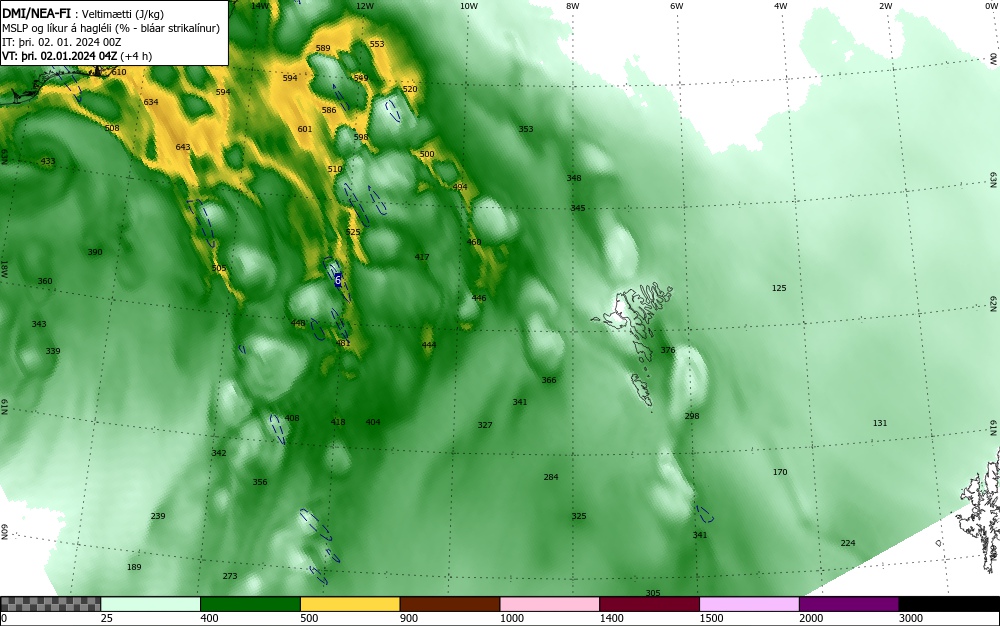Click the map value '433'
This screenshot has width=1000, height=626.
(48, 161)
